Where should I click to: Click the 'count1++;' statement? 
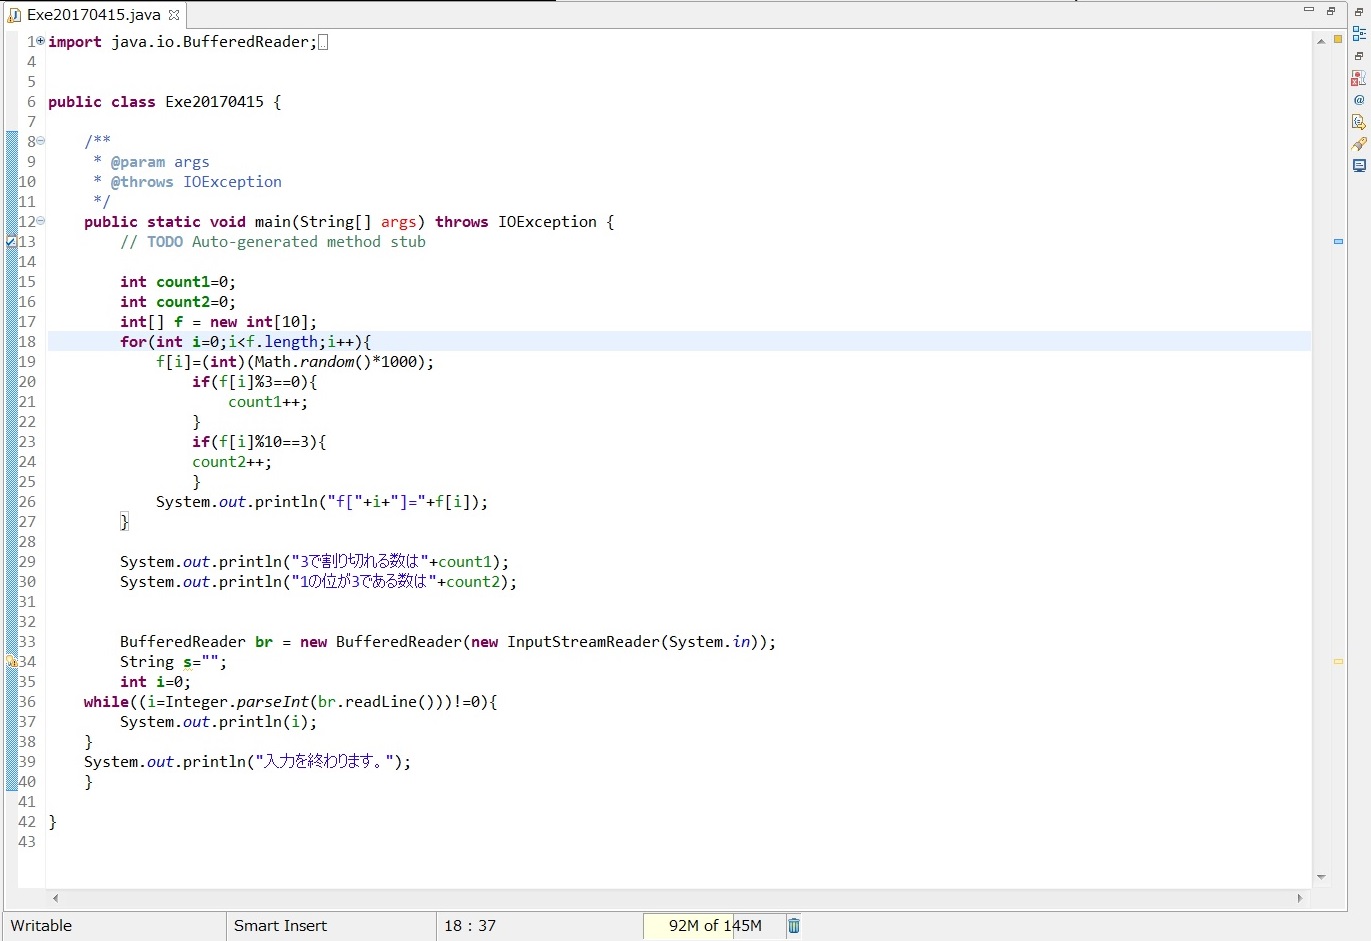click(268, 402)
